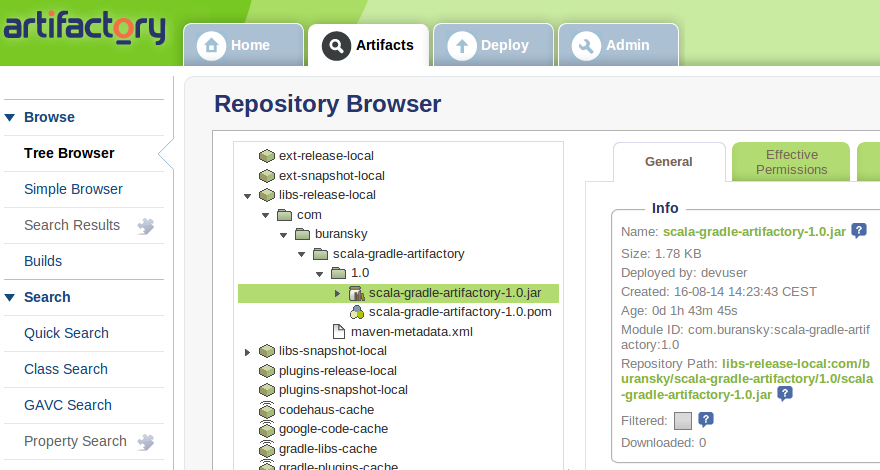Click the google-code-cache remote repository icon
This screenshot has height=470, width=880.
(x=267, y=429)
